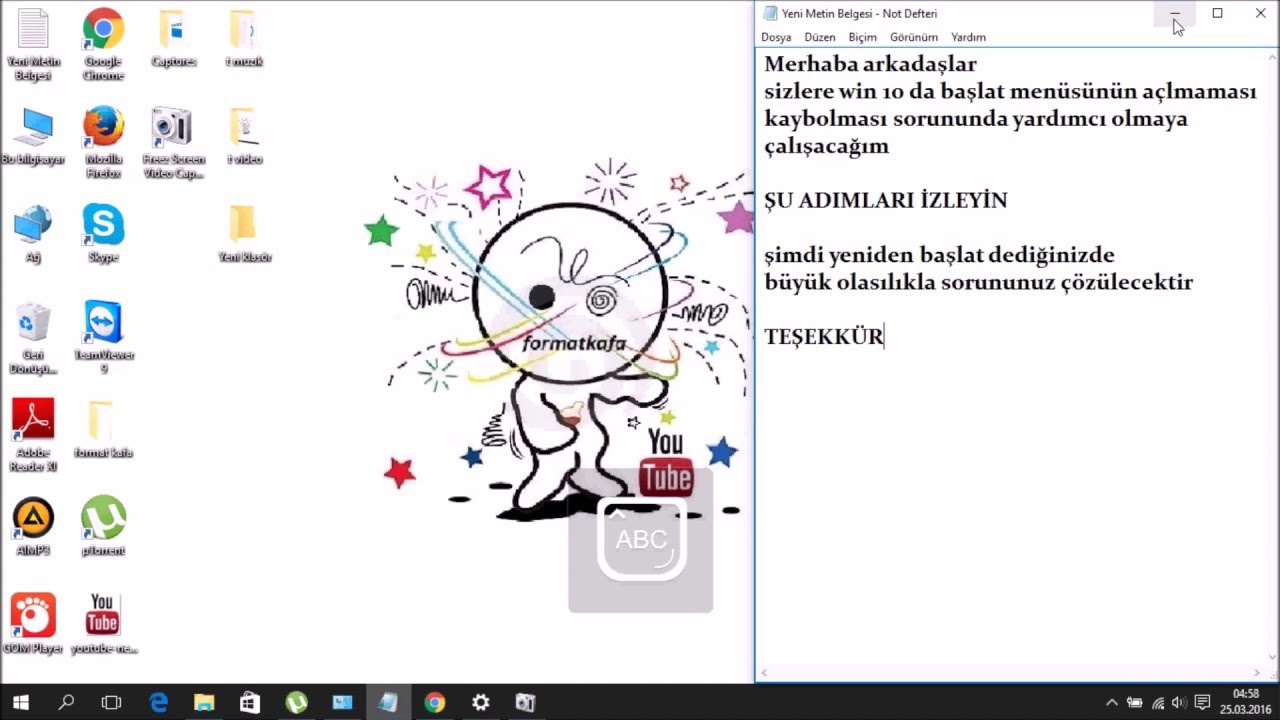The height and width of the screenshot is (720, 1280).
Task: Click the volume icon in system tray
Action: click(1179, 703)
